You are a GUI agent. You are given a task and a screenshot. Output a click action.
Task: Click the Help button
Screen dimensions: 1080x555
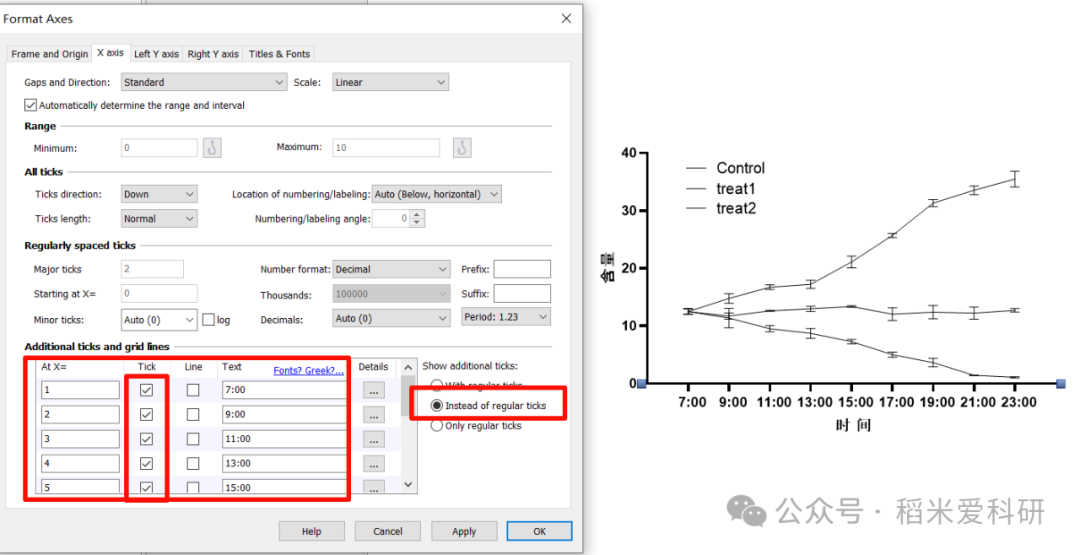tap(311, 531)
